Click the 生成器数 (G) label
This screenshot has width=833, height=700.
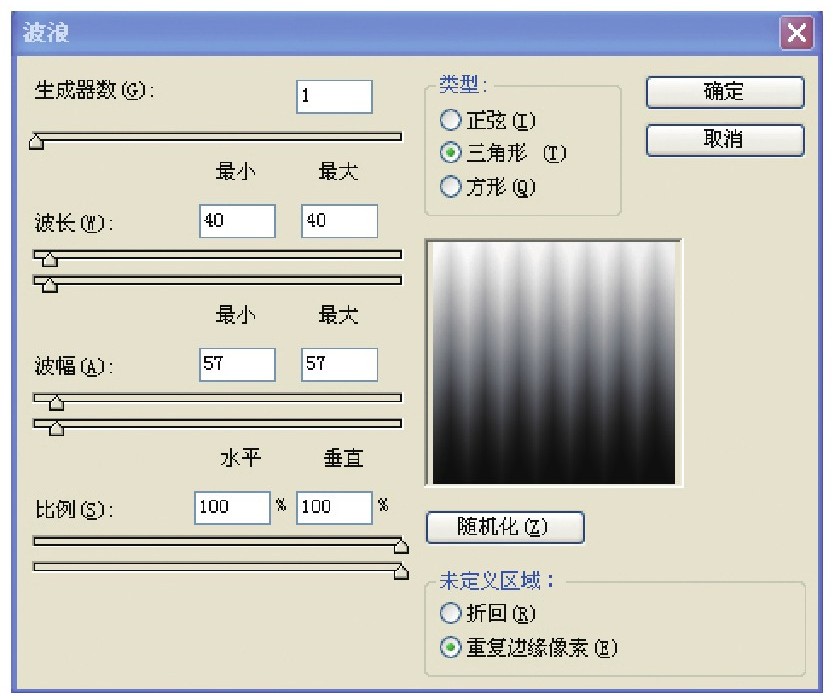[94, 90]
